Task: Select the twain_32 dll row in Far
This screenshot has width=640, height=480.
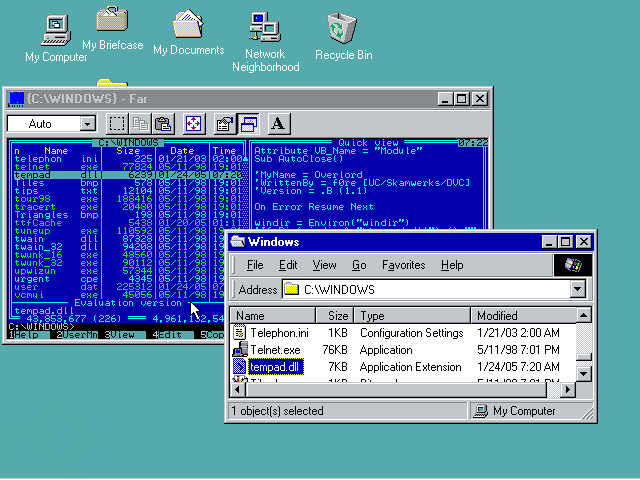Action: (118, 247)
